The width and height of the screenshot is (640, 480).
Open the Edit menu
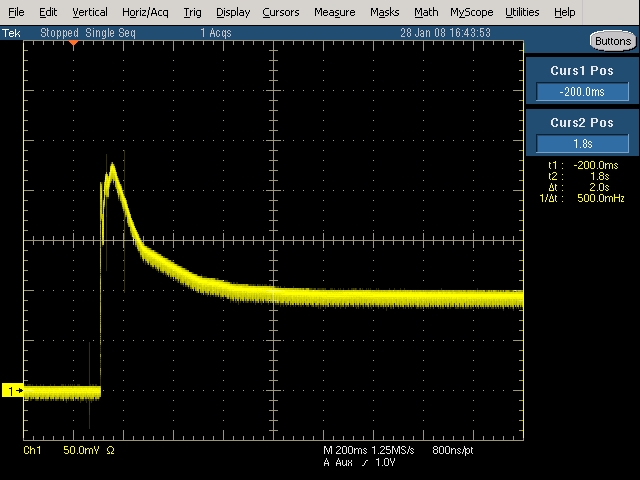[48, 12]
